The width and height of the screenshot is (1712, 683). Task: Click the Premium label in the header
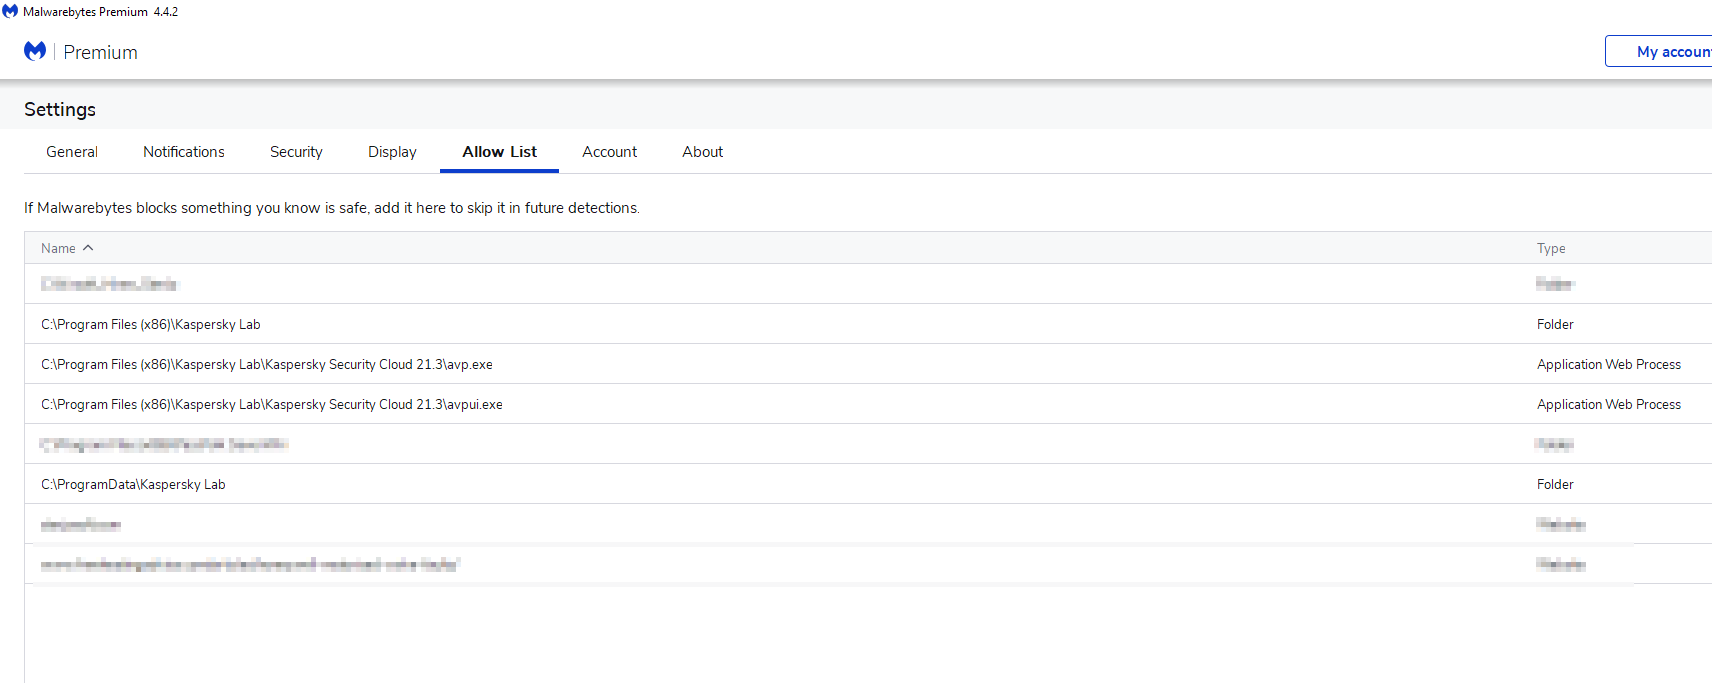(100, 52)
